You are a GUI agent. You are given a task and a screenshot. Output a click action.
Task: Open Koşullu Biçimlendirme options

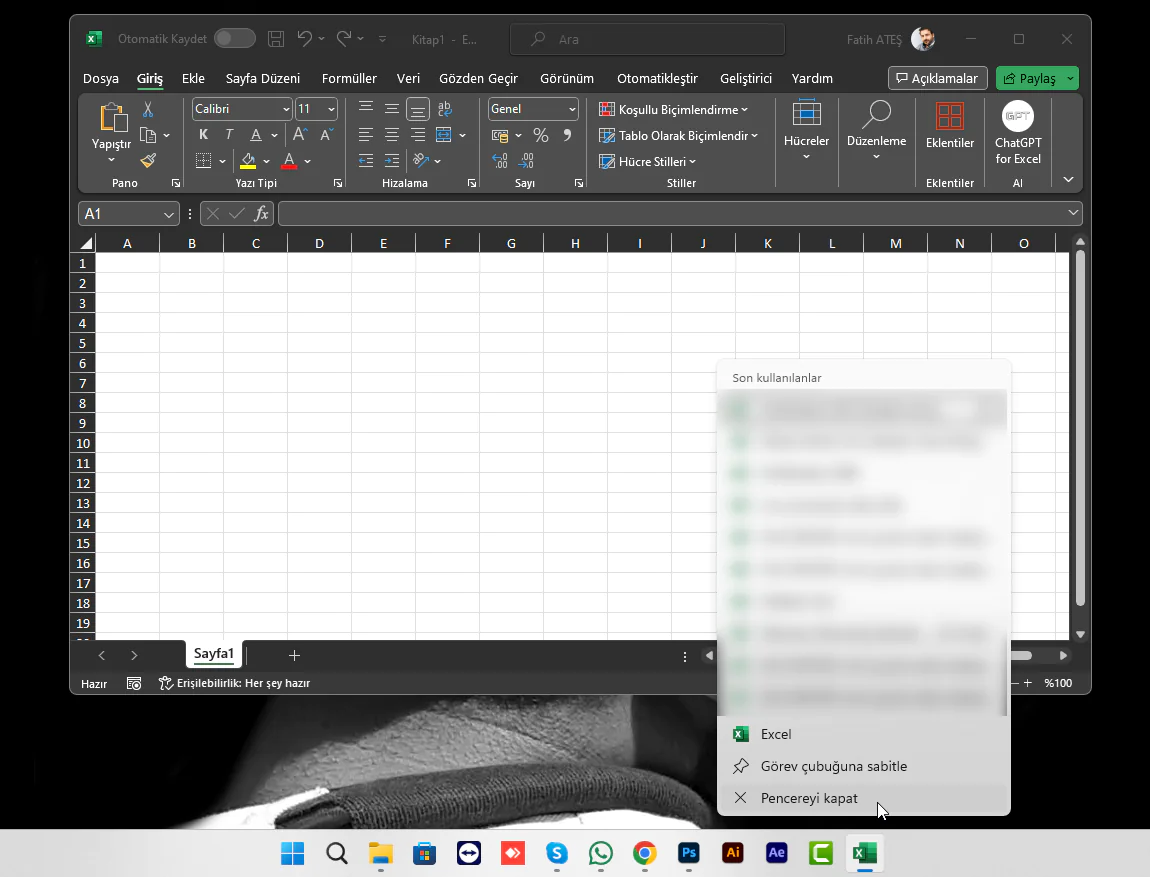tap(671, 109)
